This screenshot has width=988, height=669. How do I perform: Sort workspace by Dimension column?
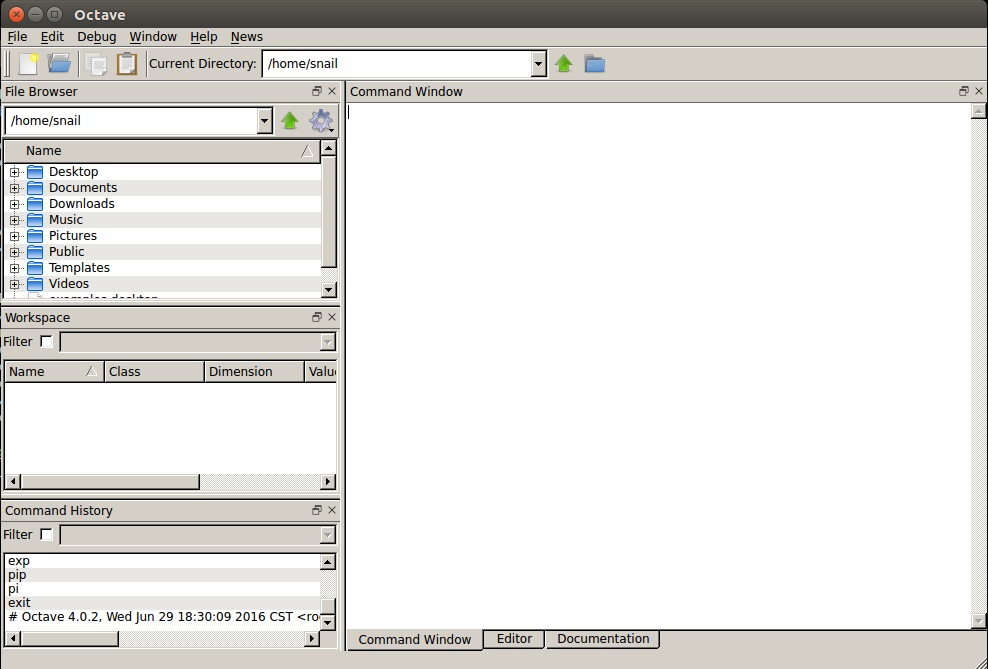(x=255, y=372)
